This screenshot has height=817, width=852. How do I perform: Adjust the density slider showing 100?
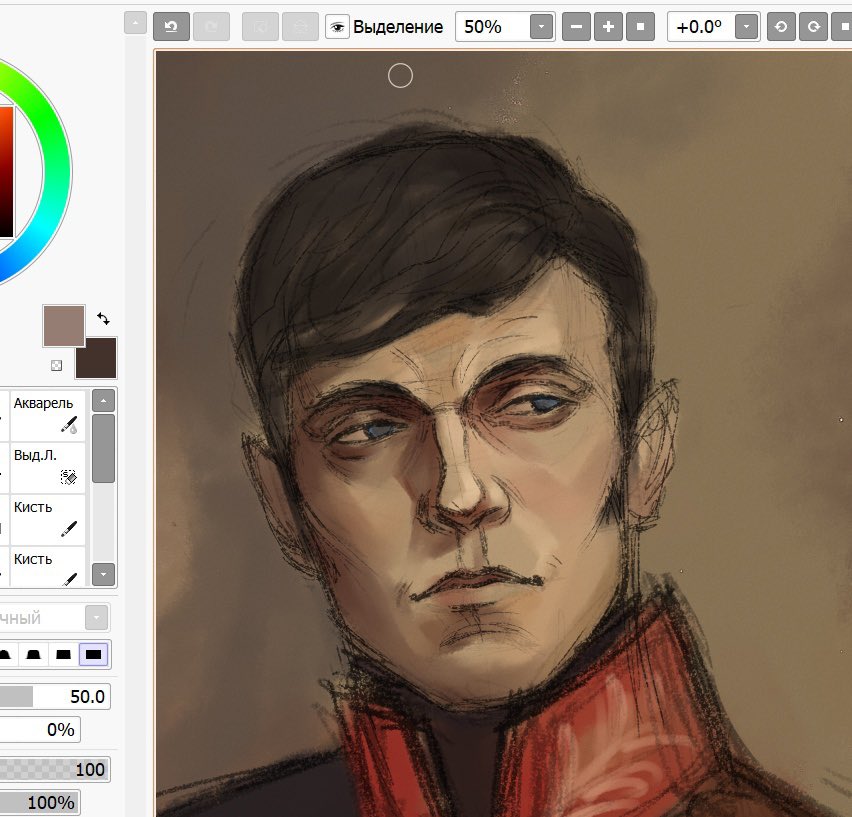coord(54,769)
